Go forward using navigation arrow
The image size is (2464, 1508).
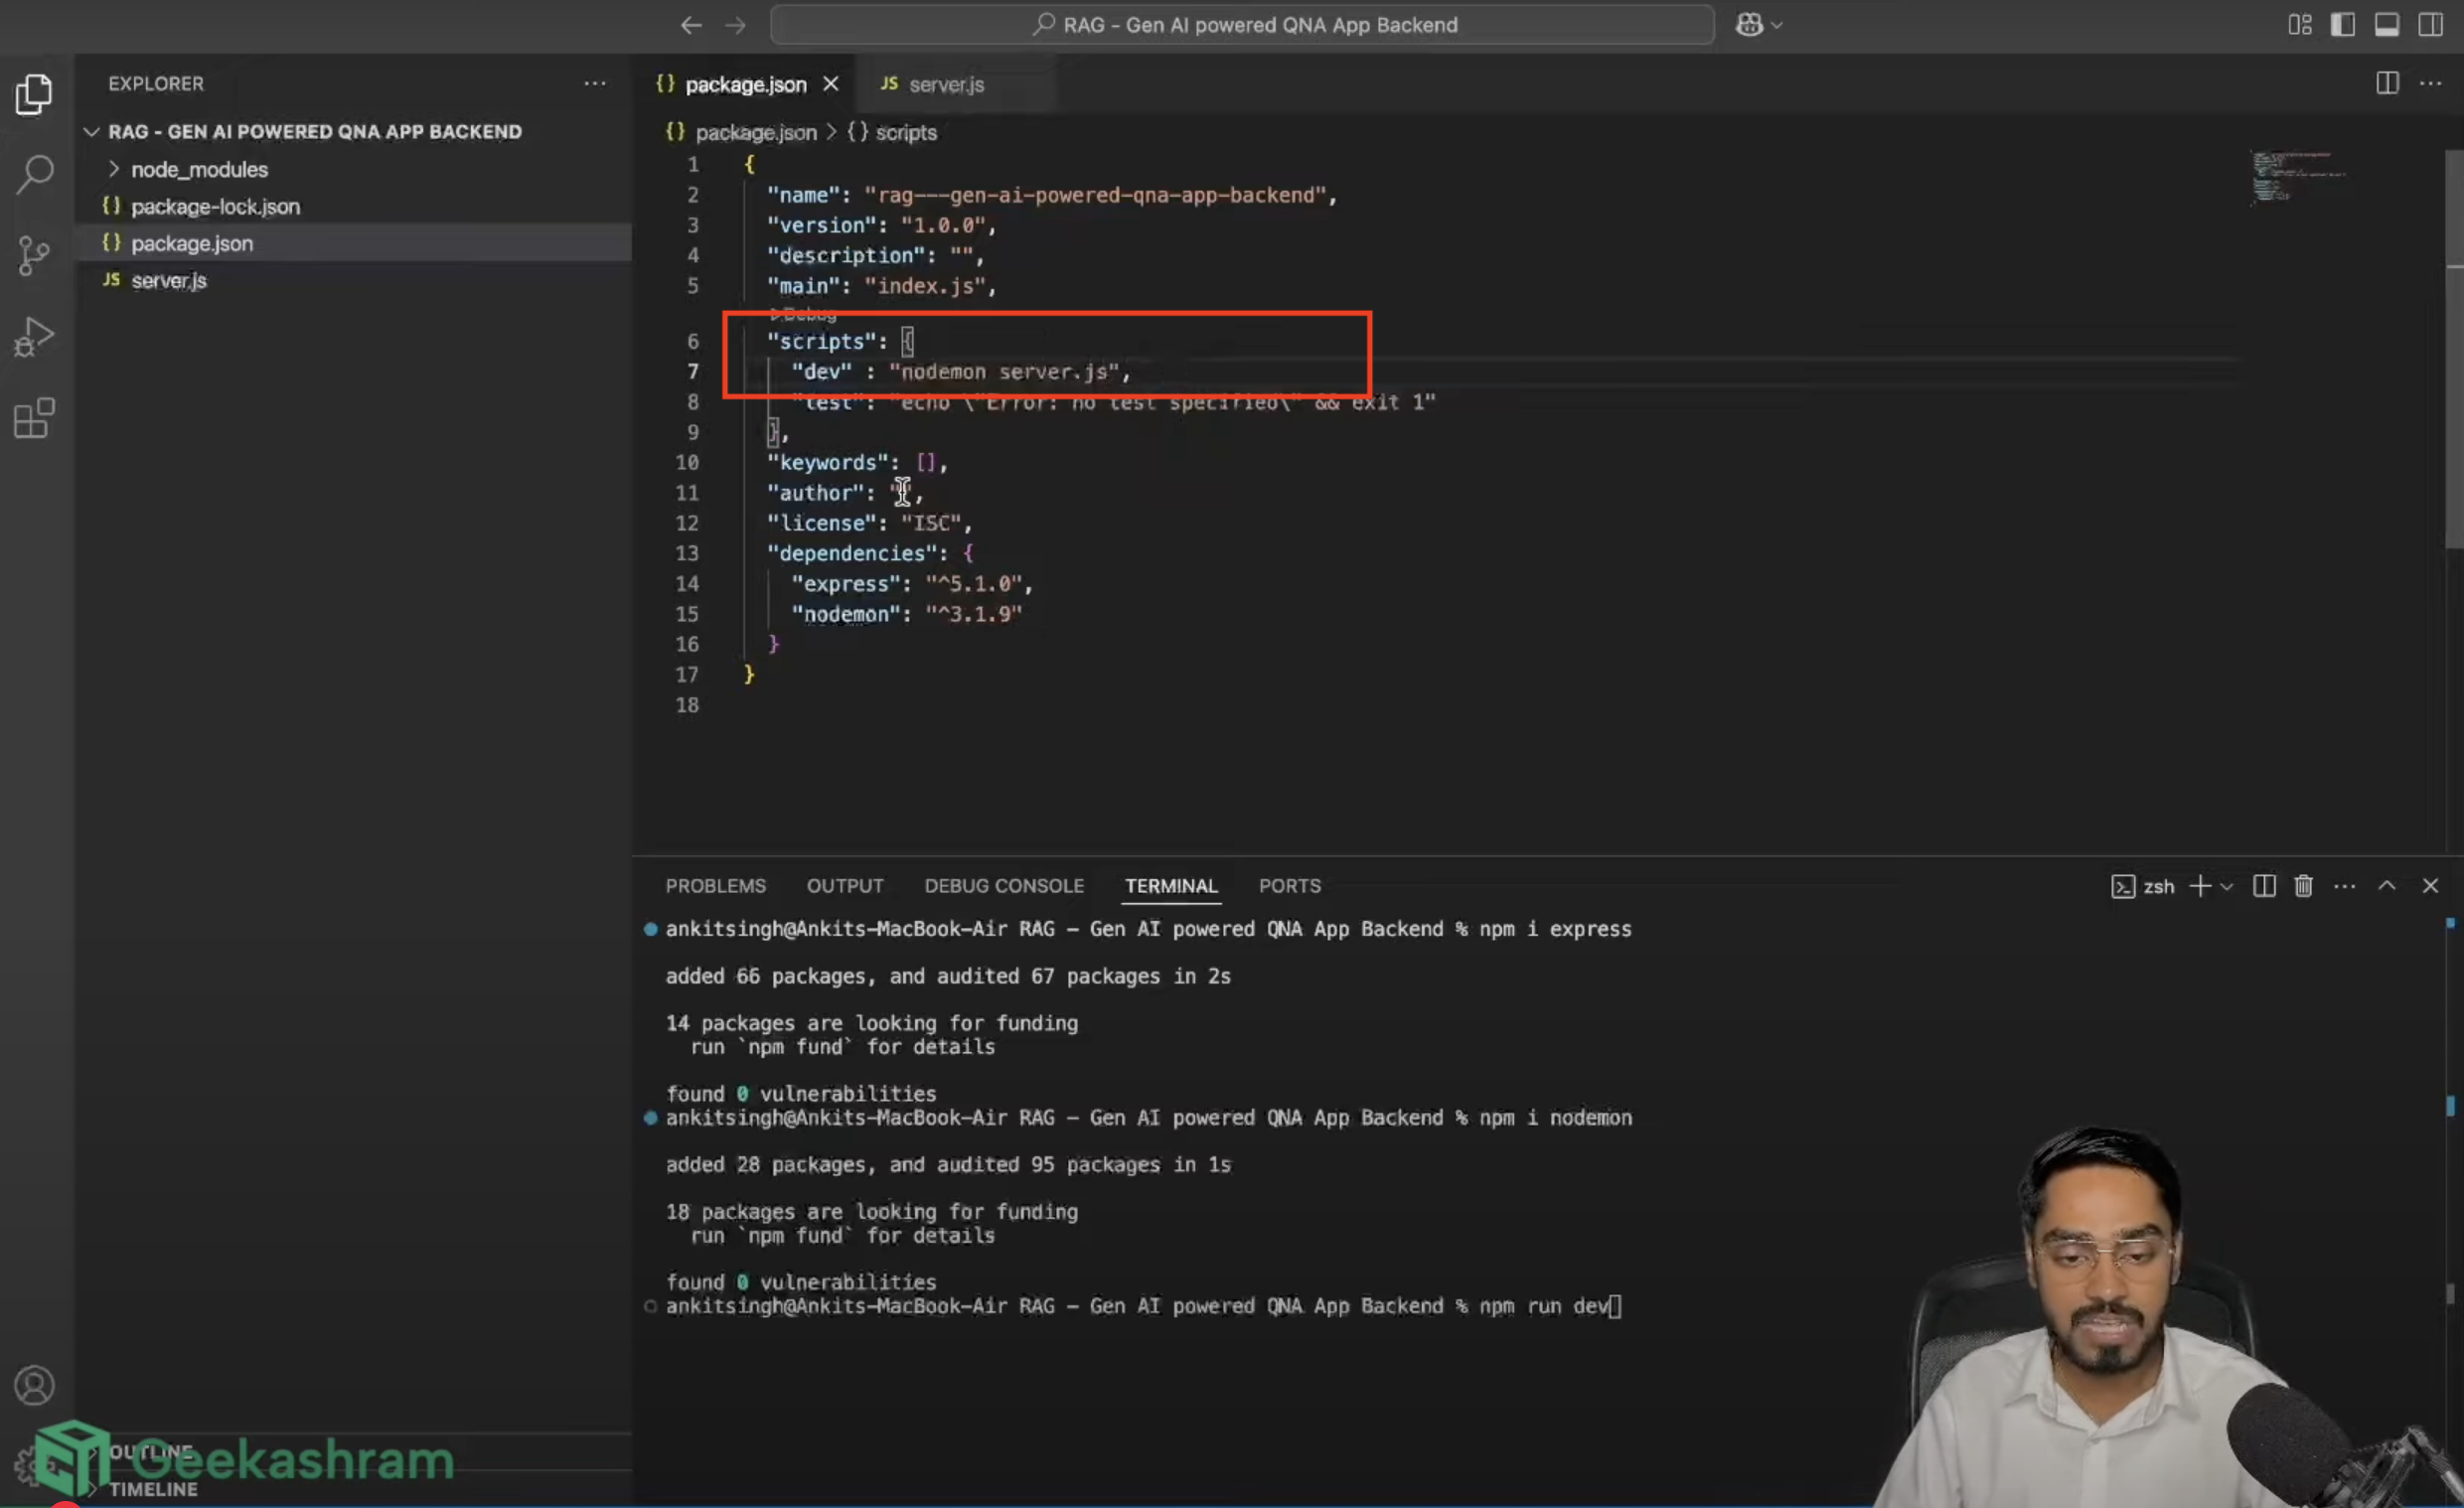tap(735, 25)
